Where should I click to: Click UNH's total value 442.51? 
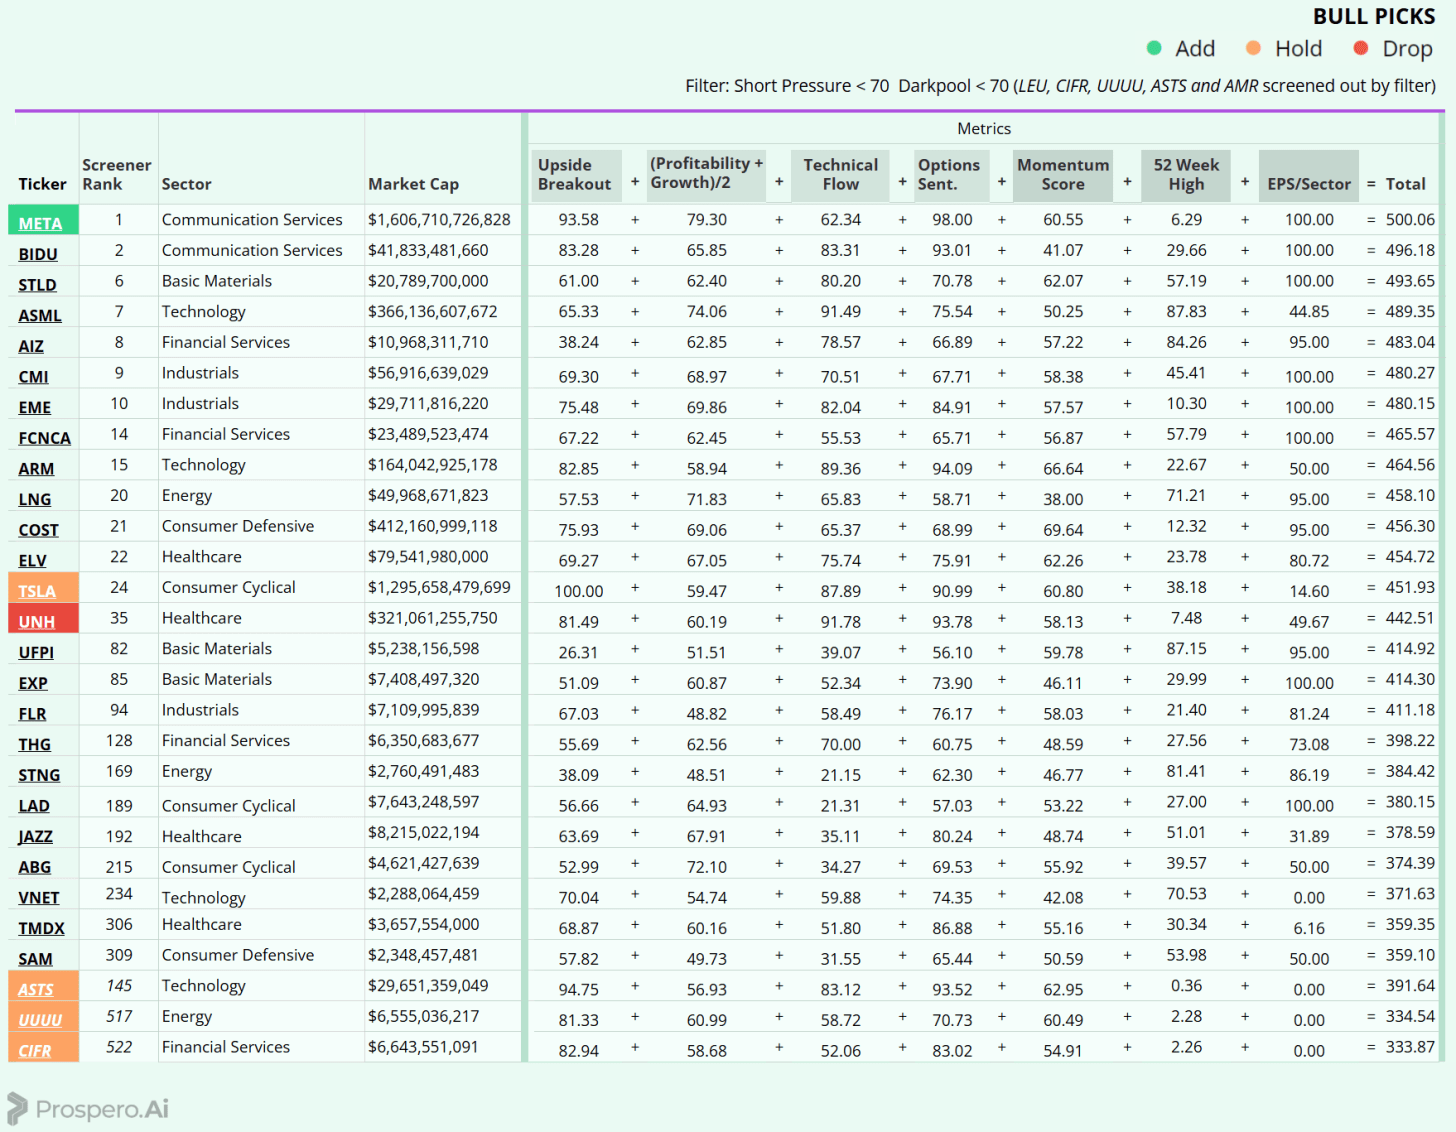click(x=1410, y=618)
